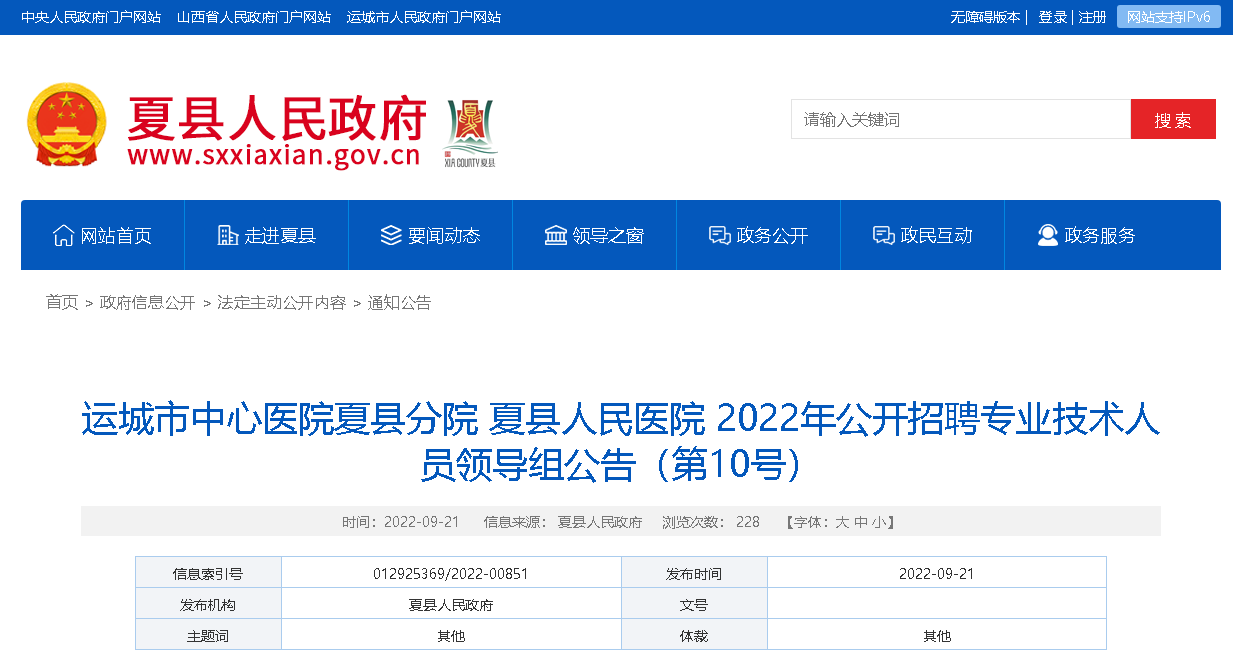Open the 政务公开 menu item

click(759, 235)
